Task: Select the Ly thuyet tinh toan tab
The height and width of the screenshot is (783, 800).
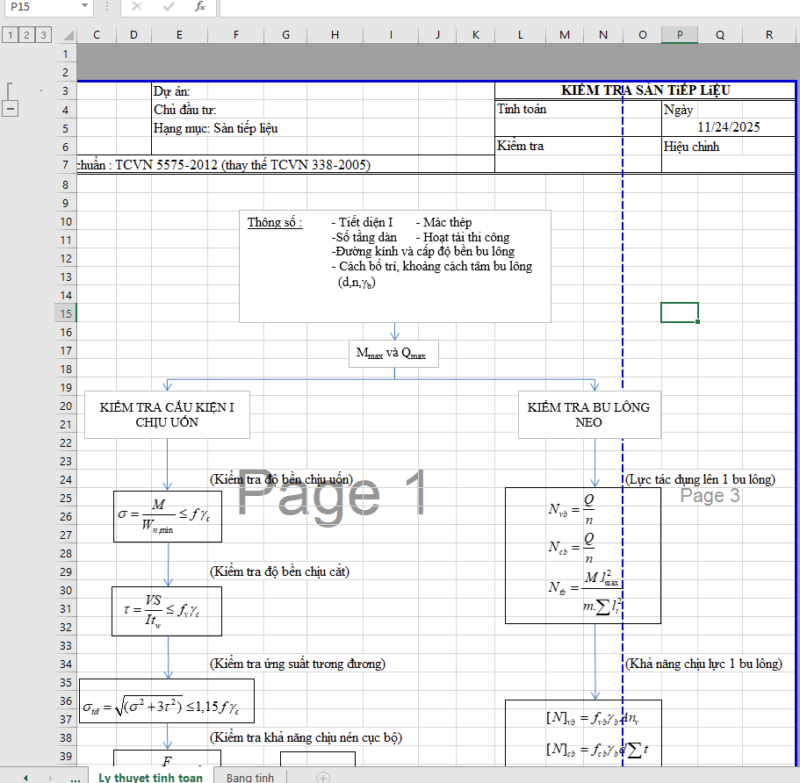Action: pos(150,776)
